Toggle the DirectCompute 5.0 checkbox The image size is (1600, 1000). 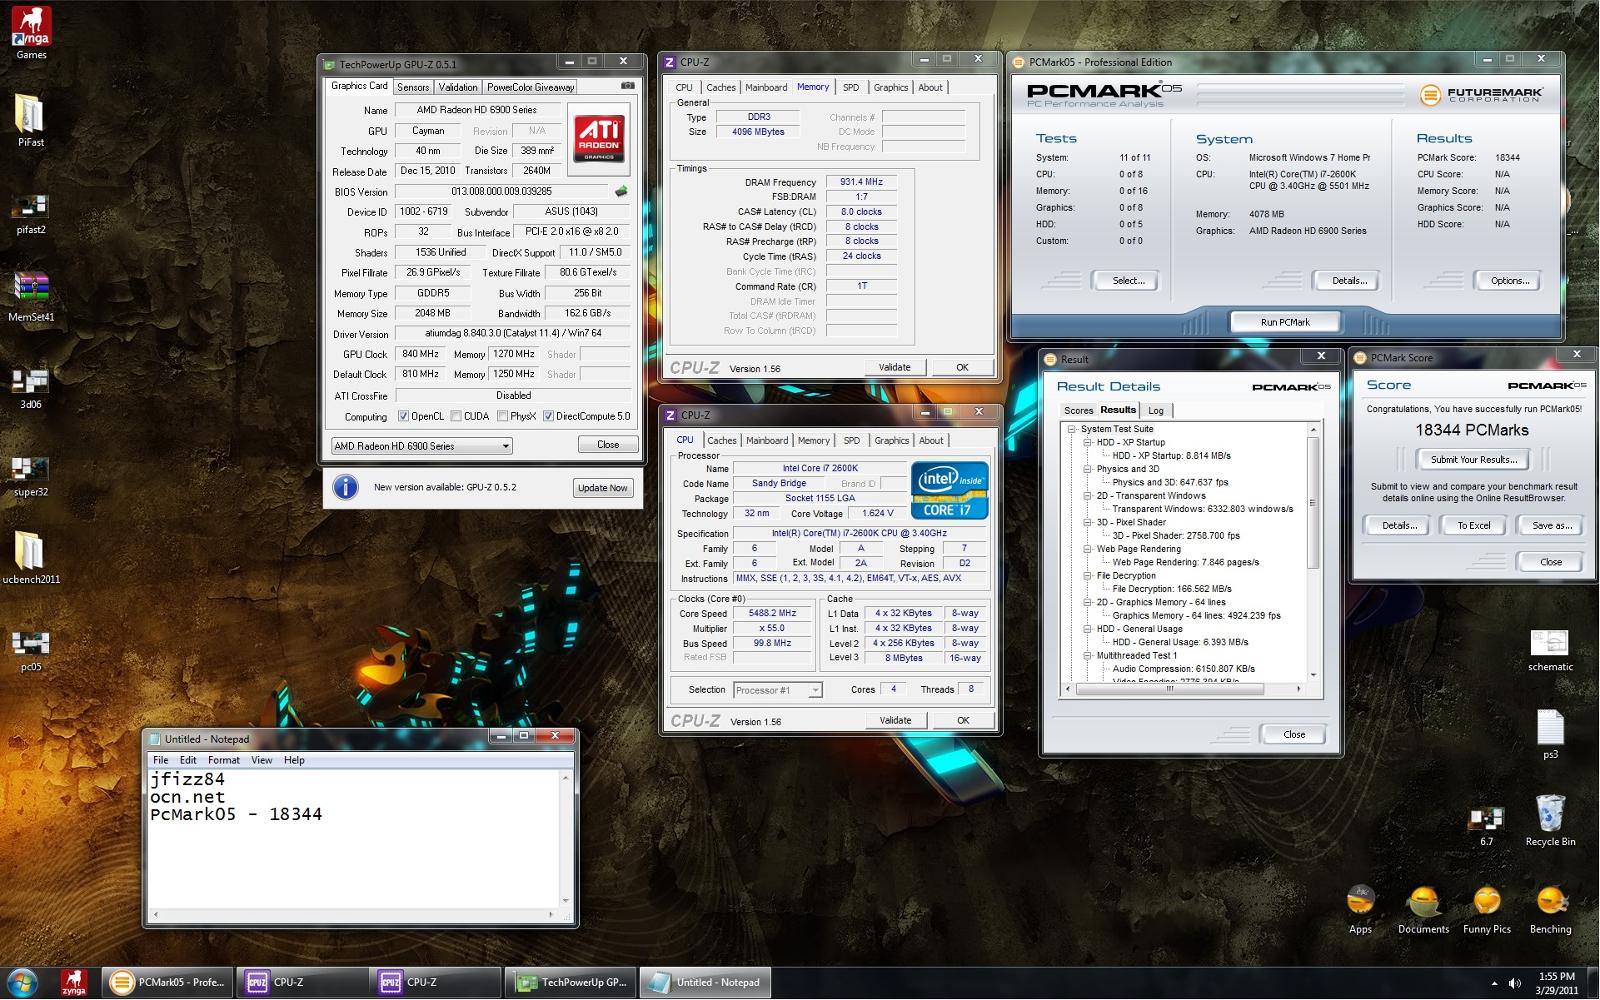[x=548, y=416]
